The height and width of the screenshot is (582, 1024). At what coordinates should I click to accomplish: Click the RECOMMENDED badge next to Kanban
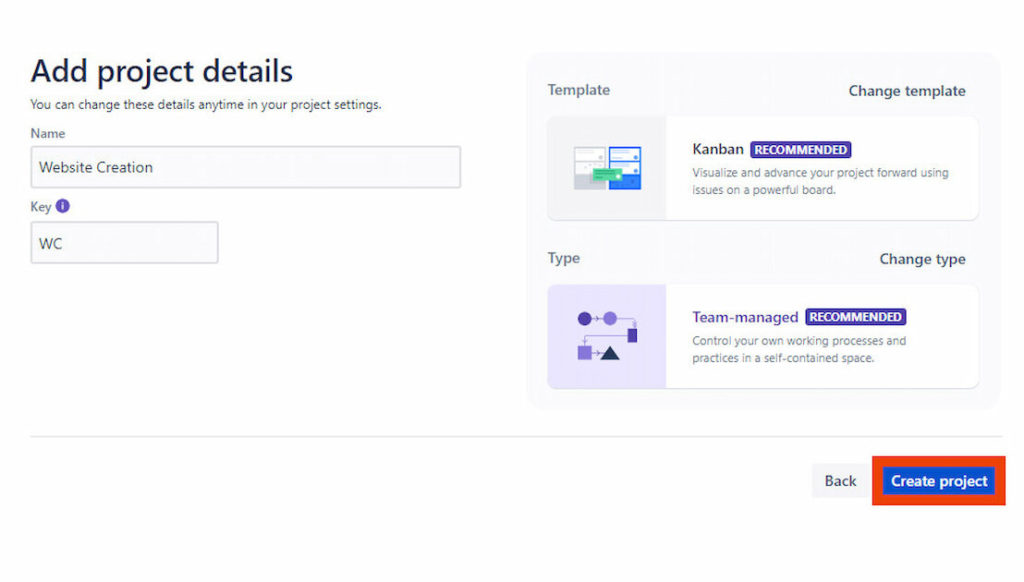[800, 149]
